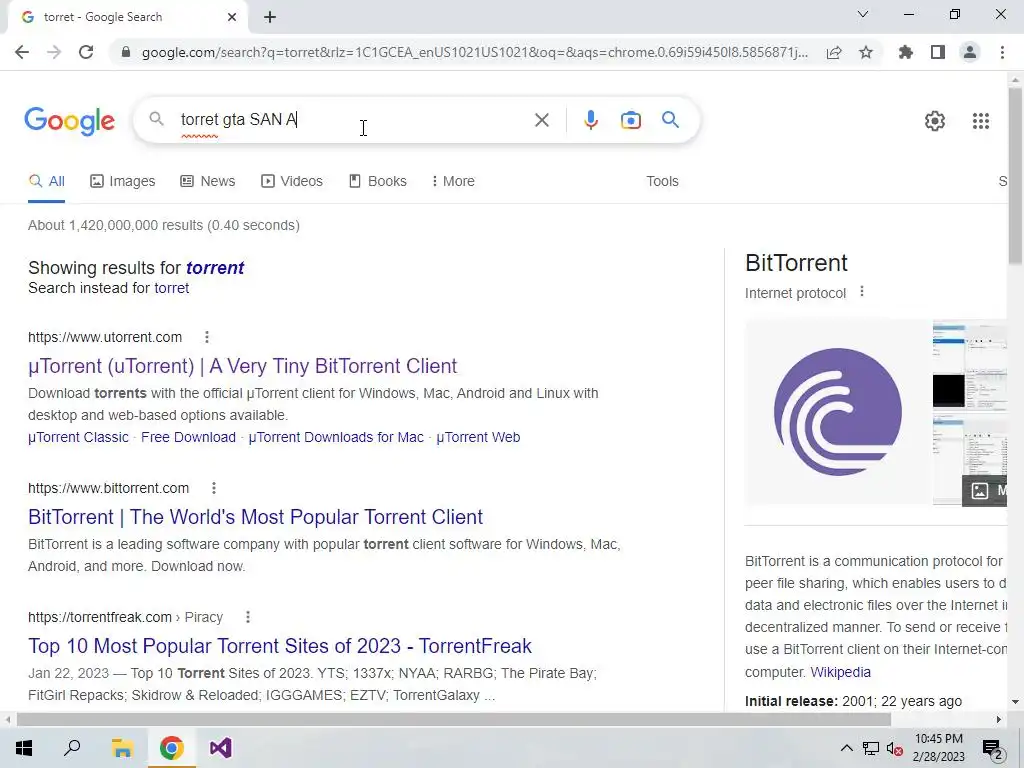Image resolution: width=1024 pixels, height=768 pixels.
Task: Open the Chrome profile avatar
Action: pos(970,52)
